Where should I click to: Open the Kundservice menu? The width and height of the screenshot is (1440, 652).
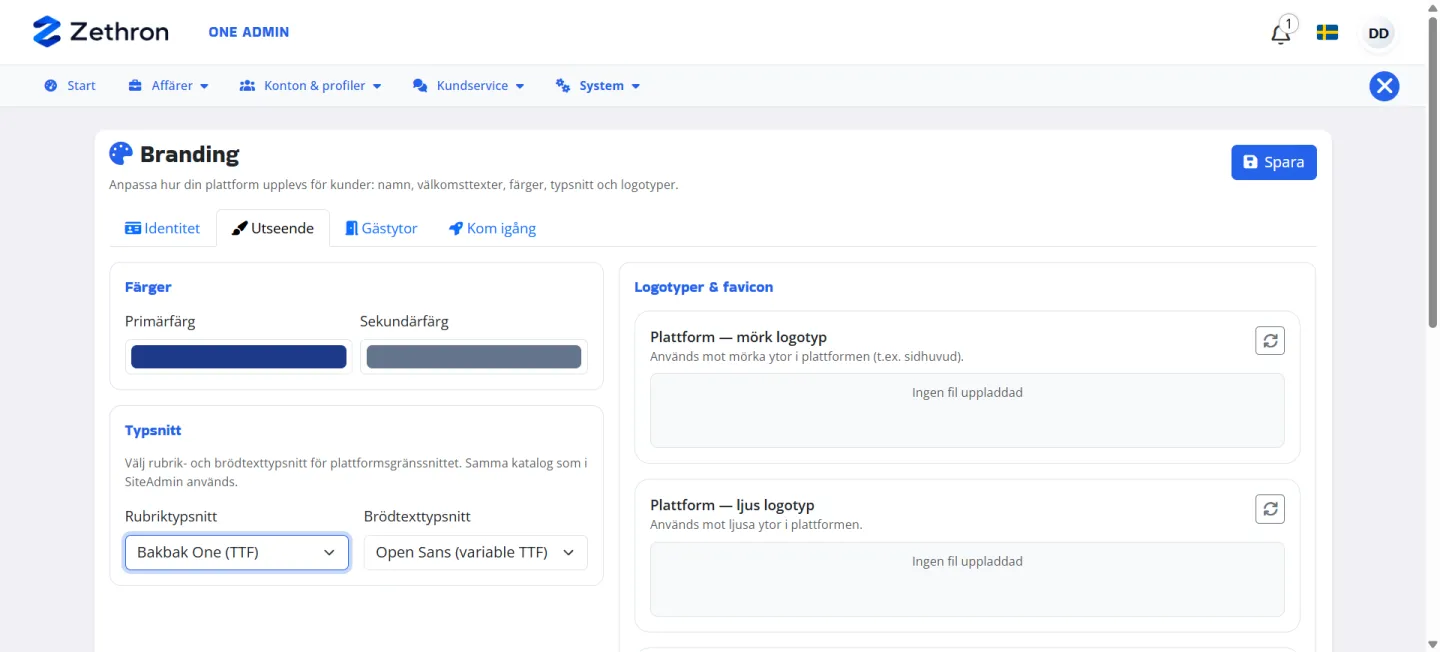tap(468, 86)
